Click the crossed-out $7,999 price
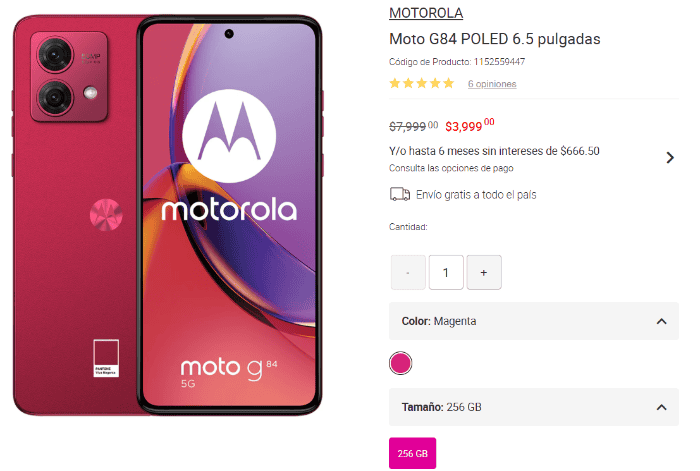This screenshot has width=700, height=471. click(x=413, y=126)
